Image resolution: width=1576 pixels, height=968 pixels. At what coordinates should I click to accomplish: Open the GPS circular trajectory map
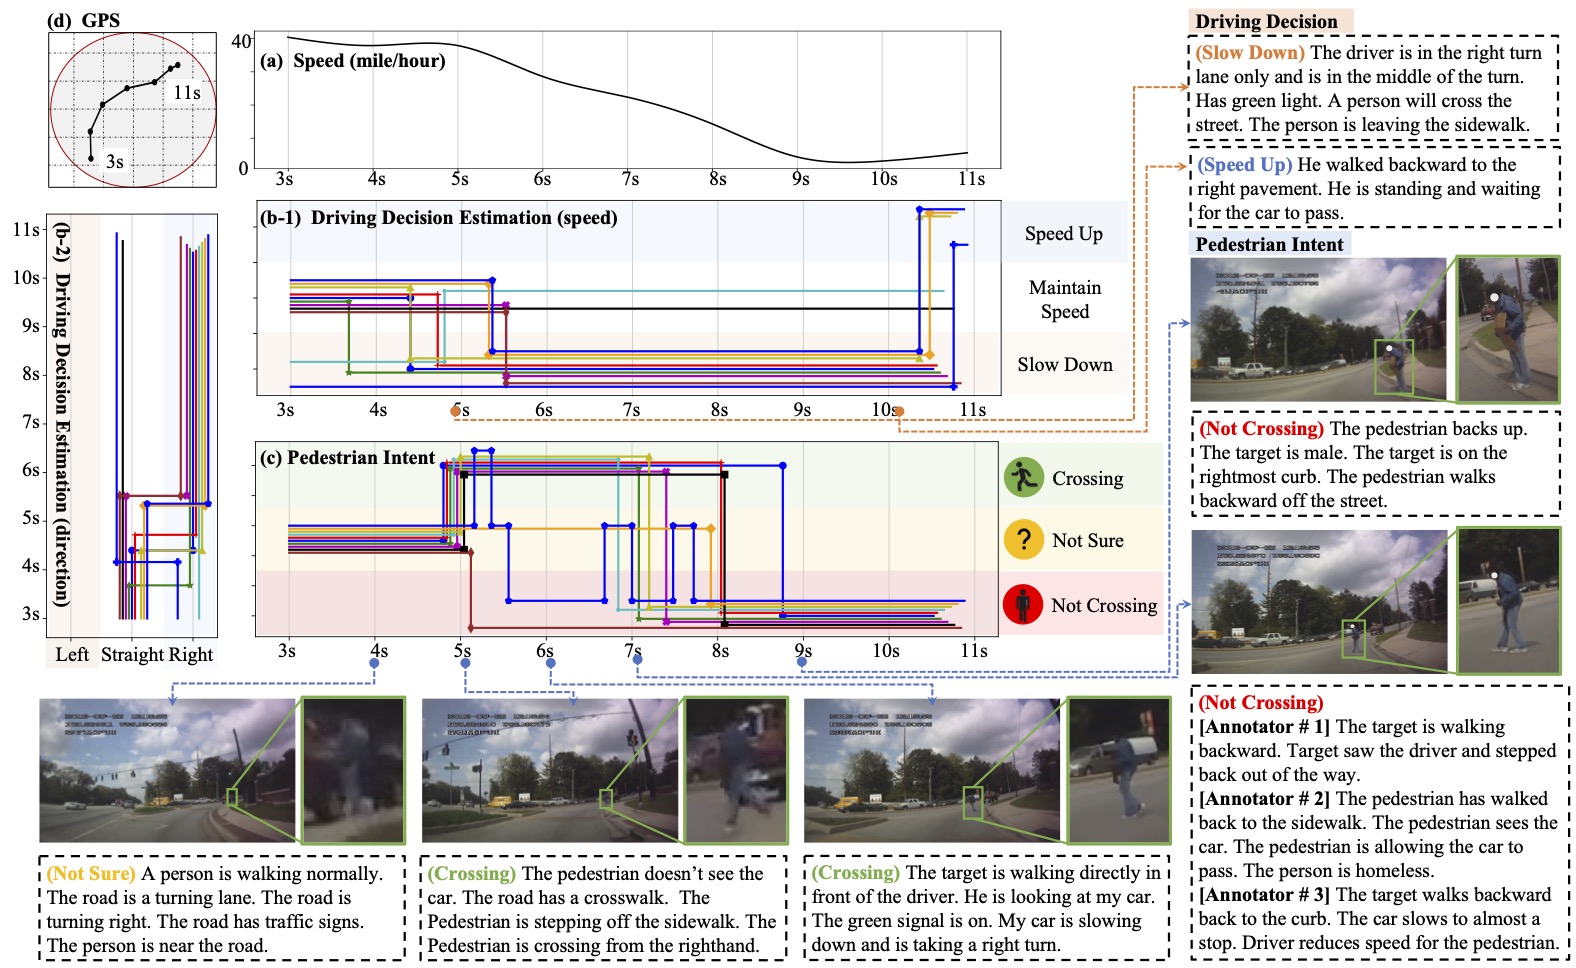132,109
